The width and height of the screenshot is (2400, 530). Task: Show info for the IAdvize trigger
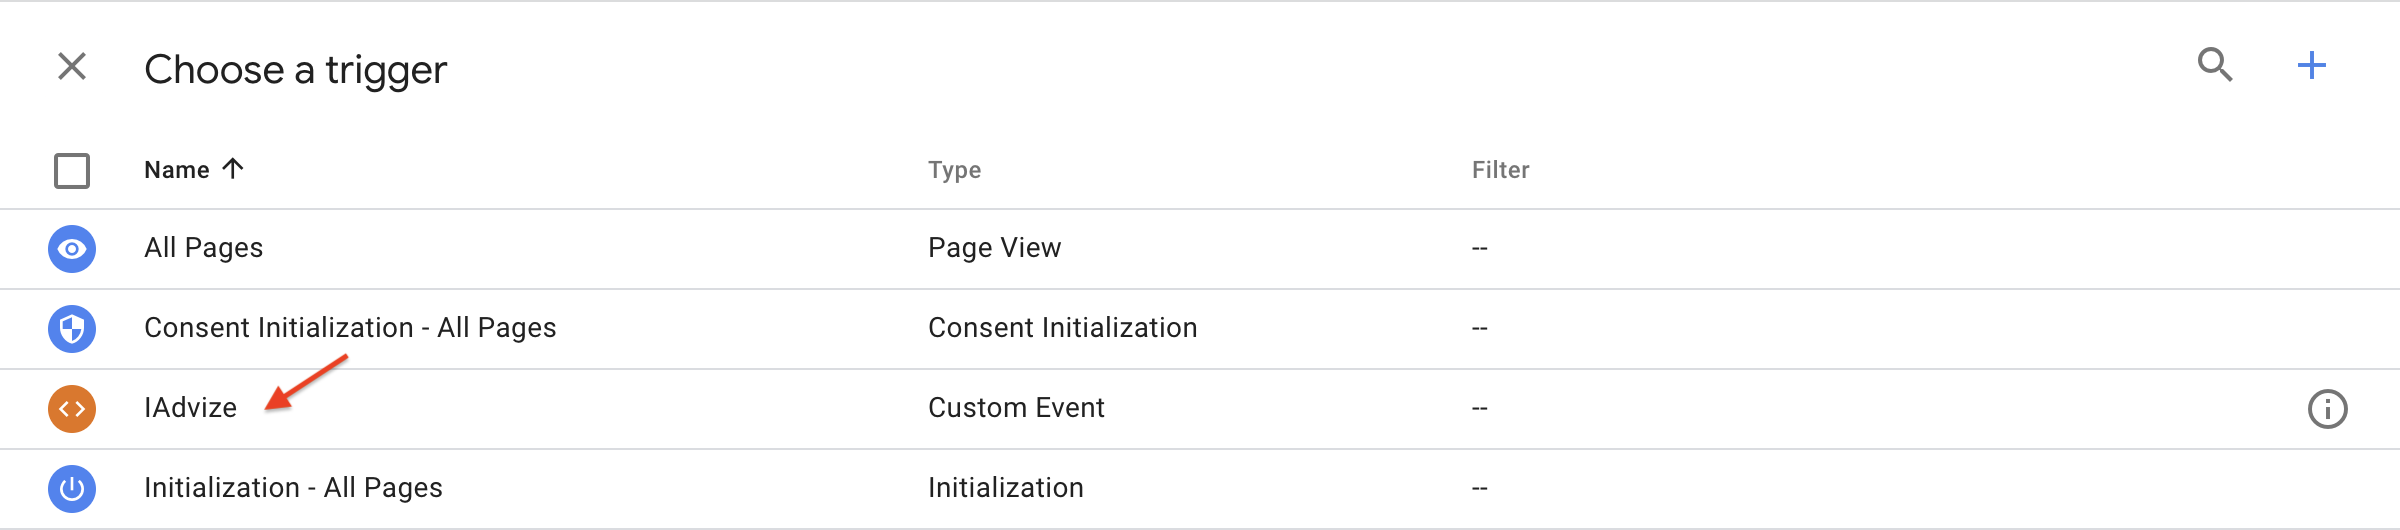coord(2327,409)
